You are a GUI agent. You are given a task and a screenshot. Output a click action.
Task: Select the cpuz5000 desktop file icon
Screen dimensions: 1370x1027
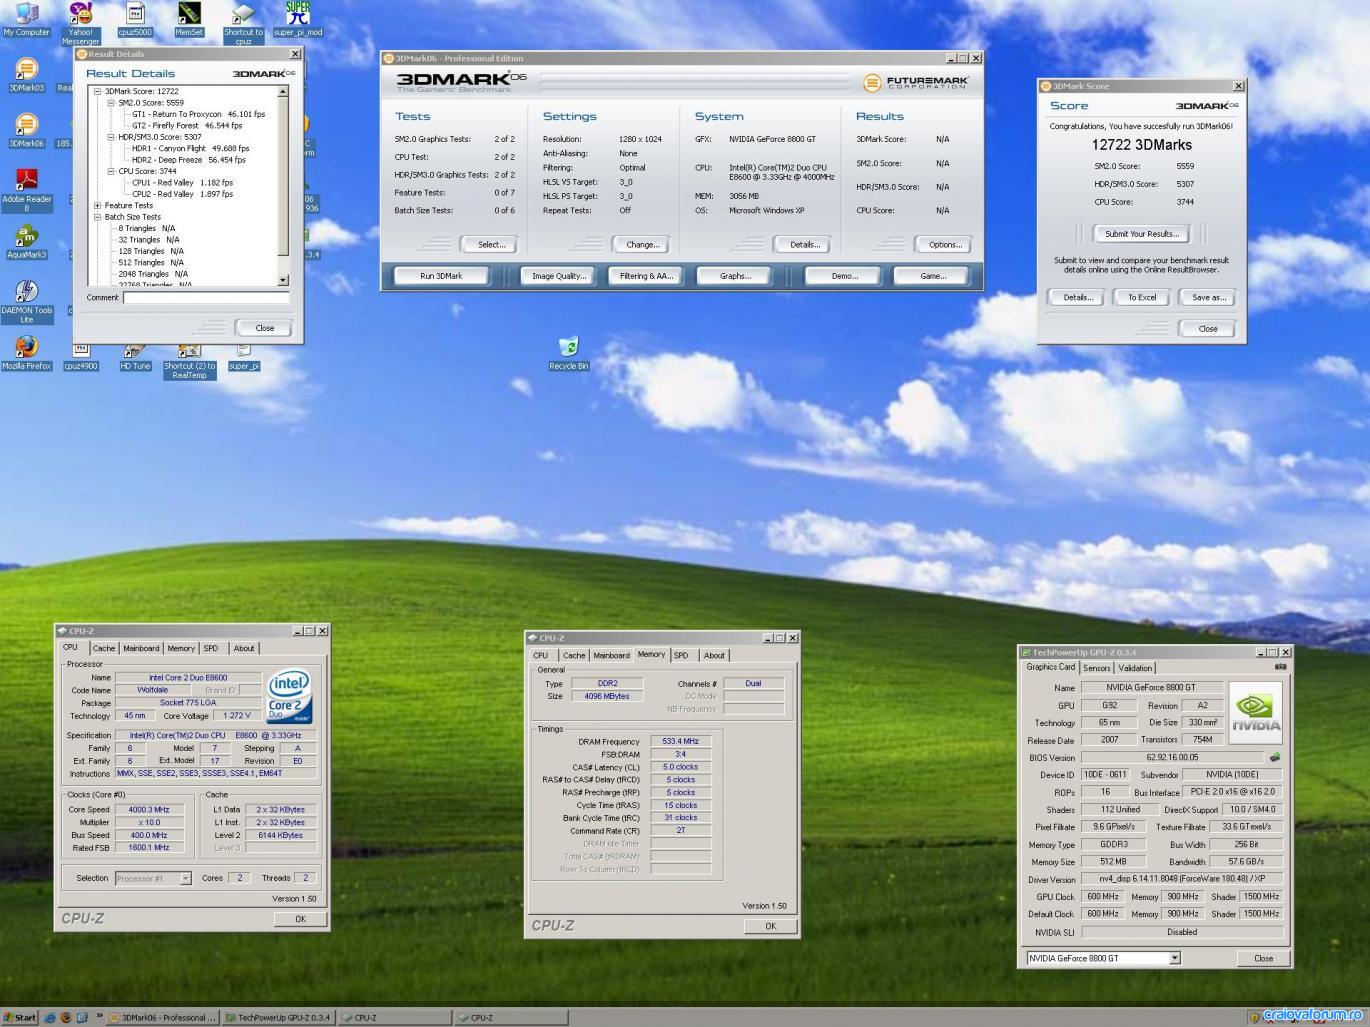click(135, 19)
